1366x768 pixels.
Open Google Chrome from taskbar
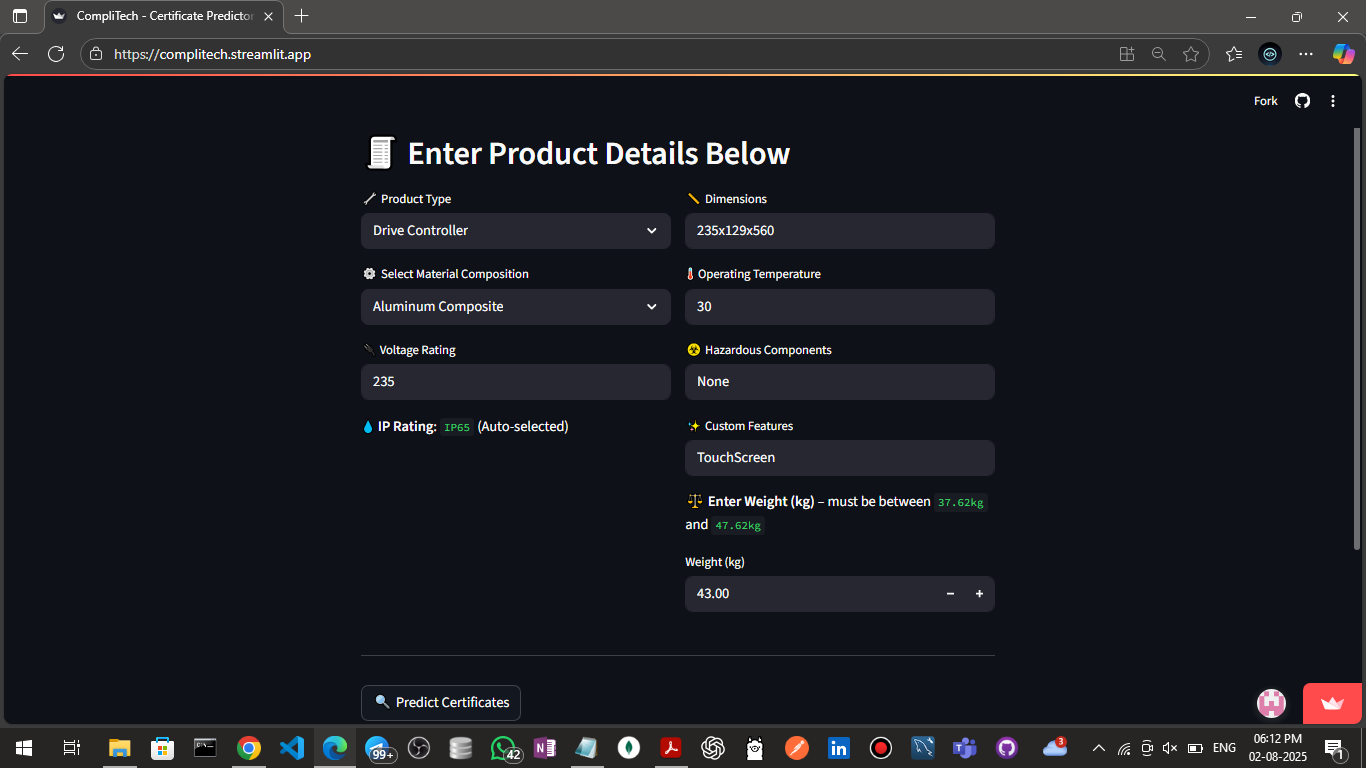pos(249,748)
